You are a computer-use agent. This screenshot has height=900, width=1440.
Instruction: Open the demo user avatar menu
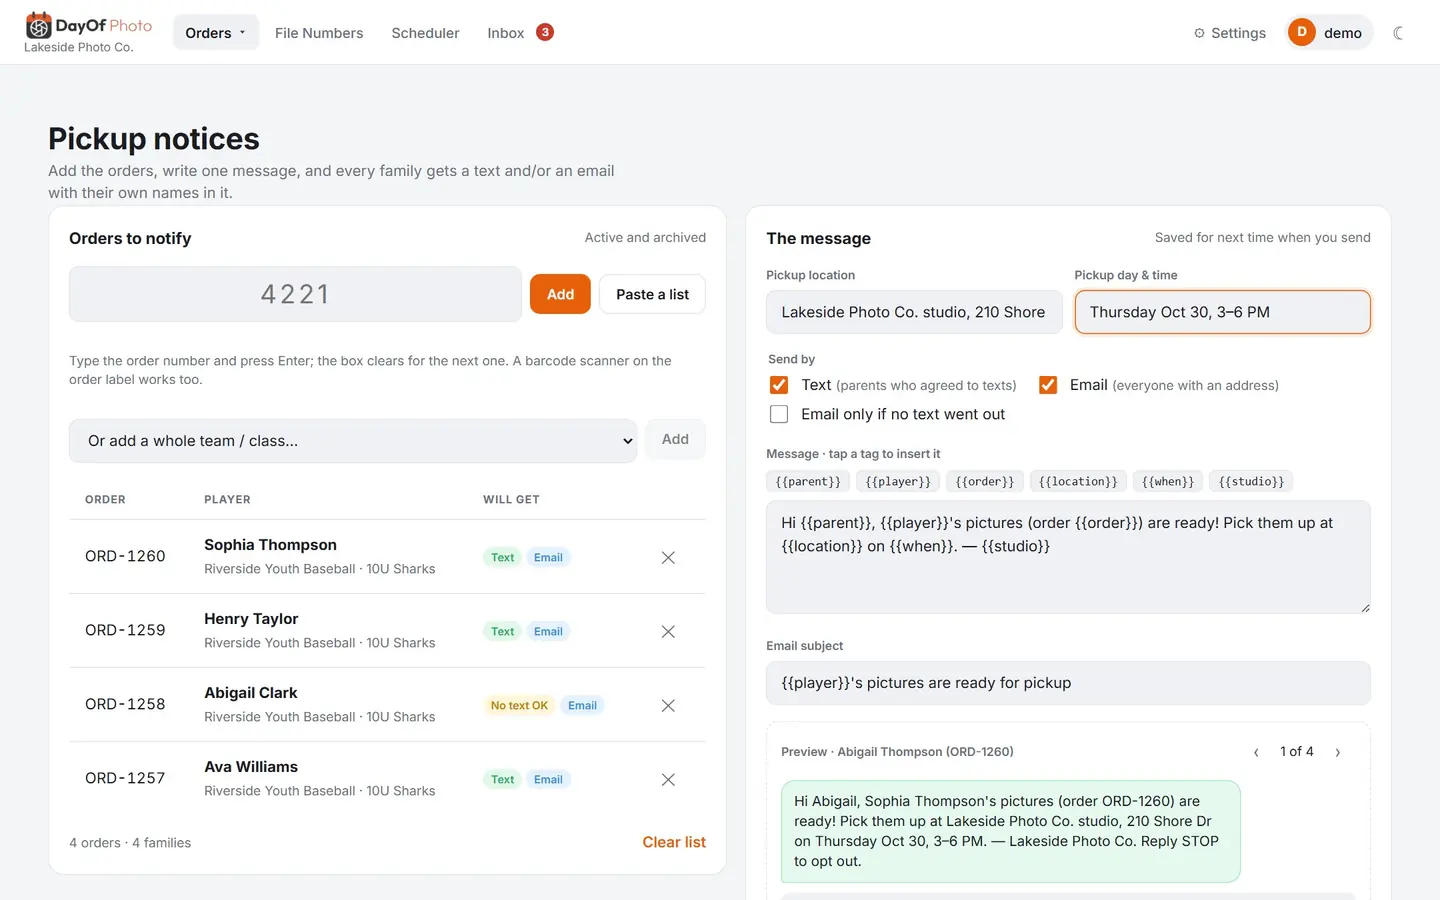click(x=1329, y=33)
